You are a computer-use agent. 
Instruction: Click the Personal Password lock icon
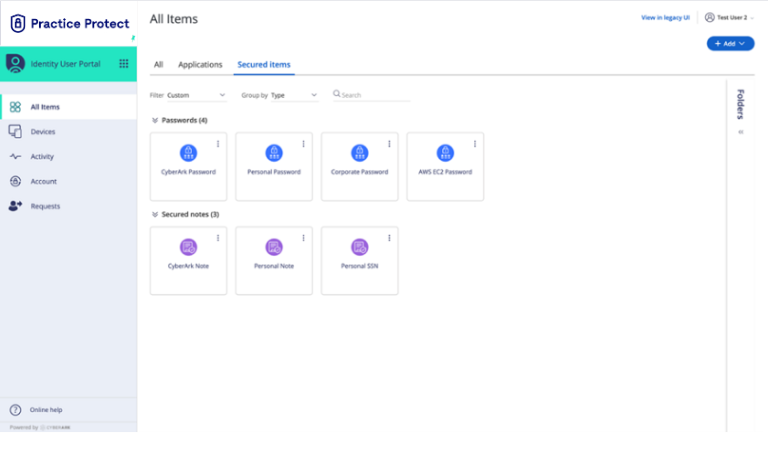tap(274, 153)
